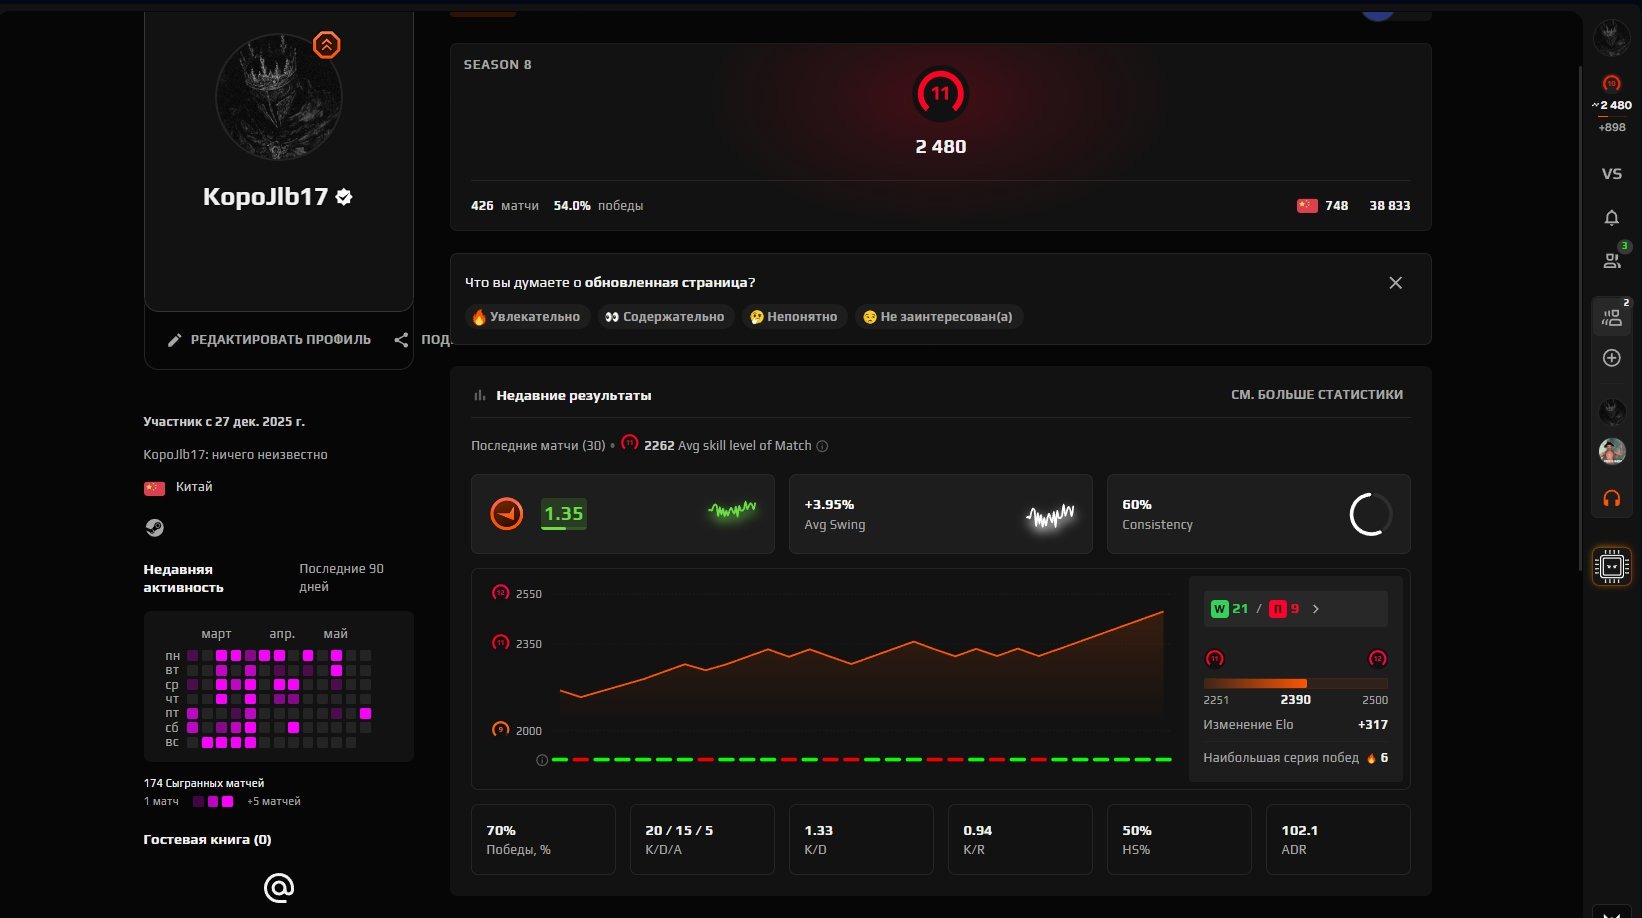Click the share profile icon
The width and height of the screenshot is (1642, 918).
point(401,340)
